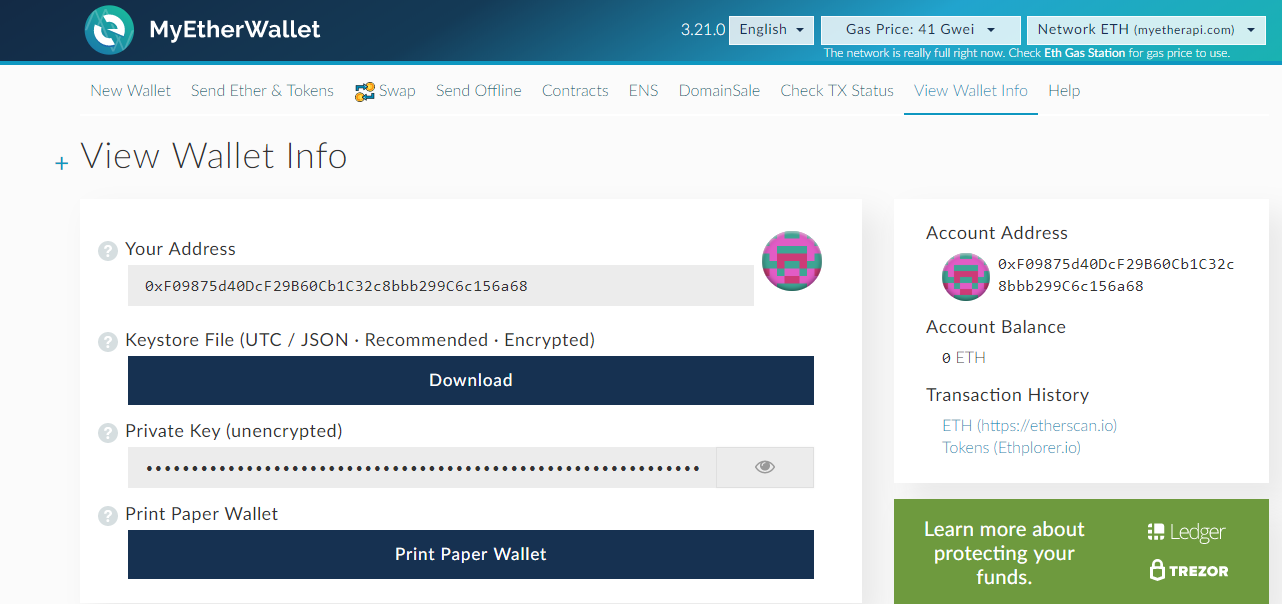Image resolution: width=1282 pixels, height=604 pixels.
Task: Open ETH (https://etherscan.io) transaction history link
Action: (1030, 425)
